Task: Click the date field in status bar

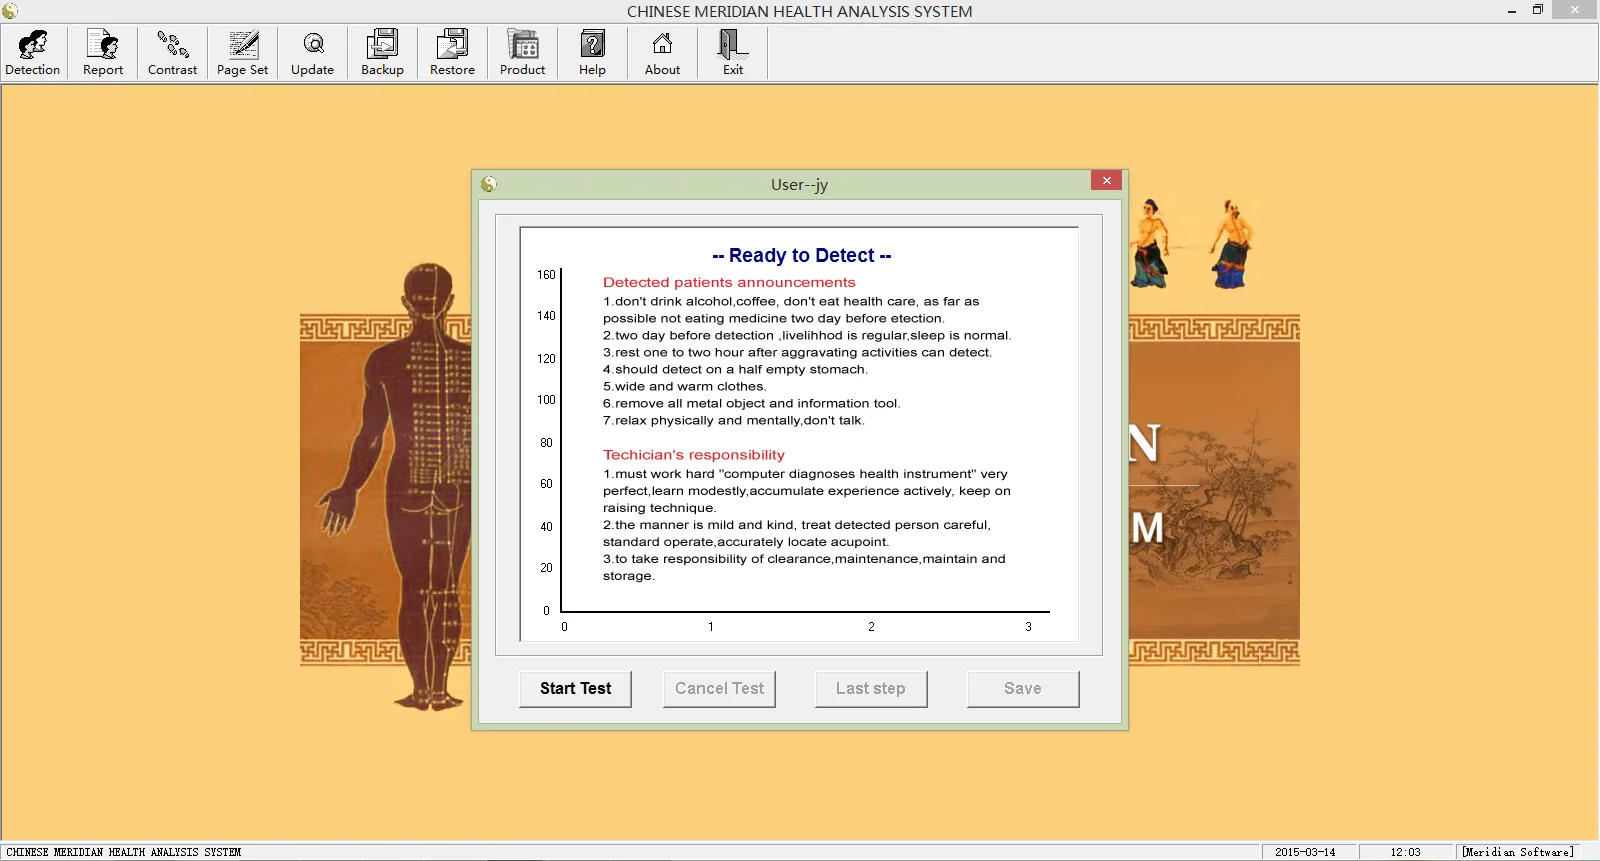Action: point(1305,852)
